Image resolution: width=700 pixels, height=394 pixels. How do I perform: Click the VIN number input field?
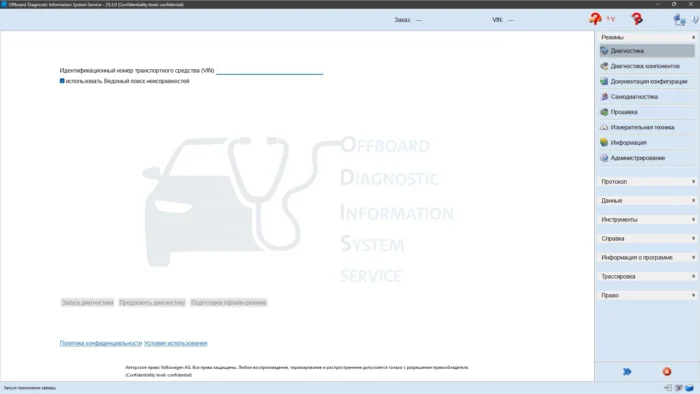tap(270, 70)
